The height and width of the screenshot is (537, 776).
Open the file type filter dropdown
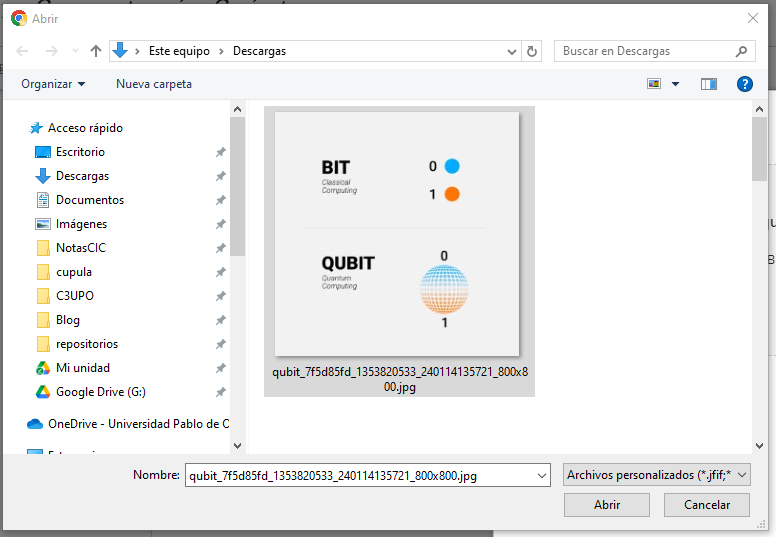click(x=656, y=476)
